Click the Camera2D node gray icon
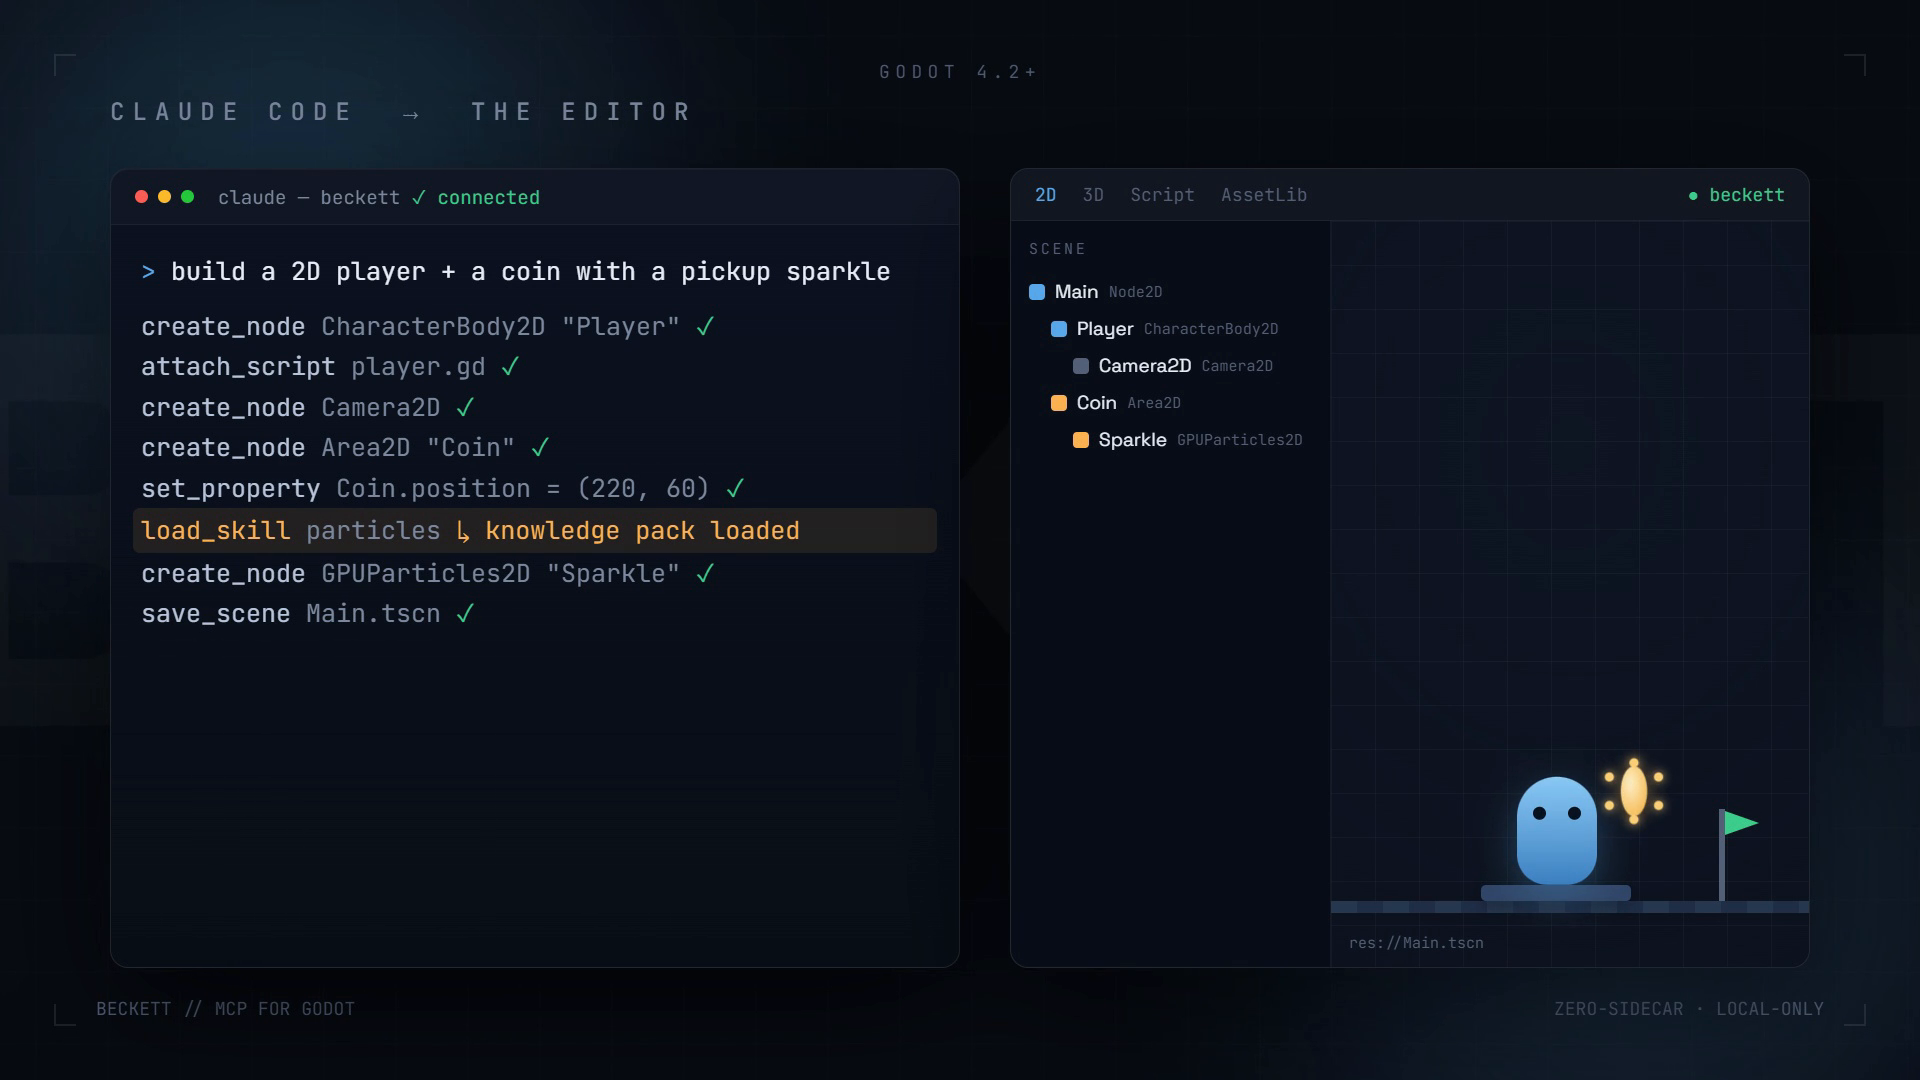This screenshot has height=1080, width=1920. 1081,366
